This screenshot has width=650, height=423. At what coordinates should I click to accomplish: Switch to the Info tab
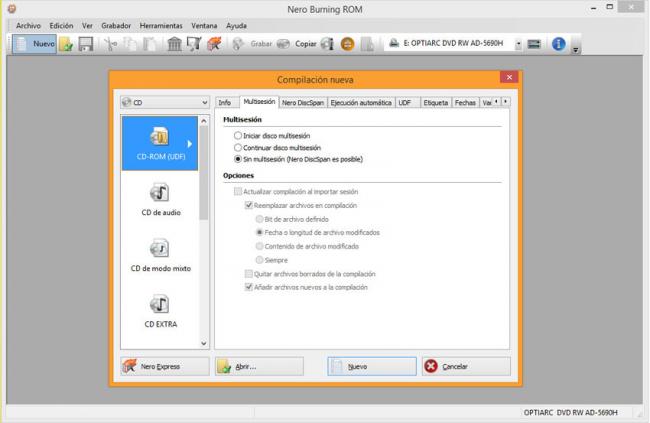(x=225, y=102)
